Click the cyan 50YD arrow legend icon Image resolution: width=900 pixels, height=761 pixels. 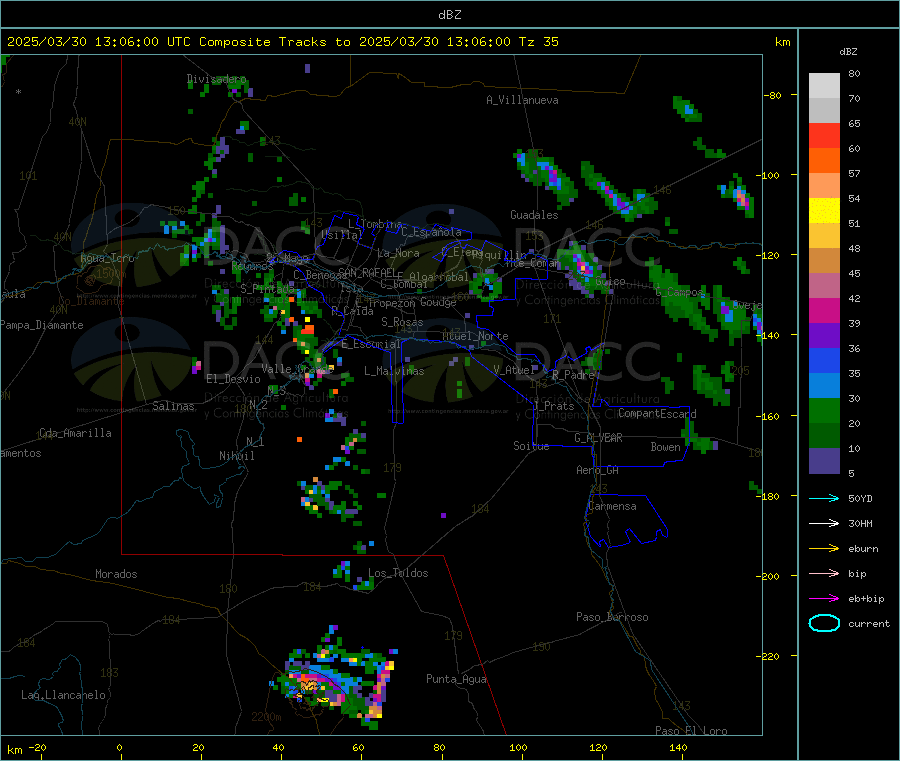tap(824, 498)
